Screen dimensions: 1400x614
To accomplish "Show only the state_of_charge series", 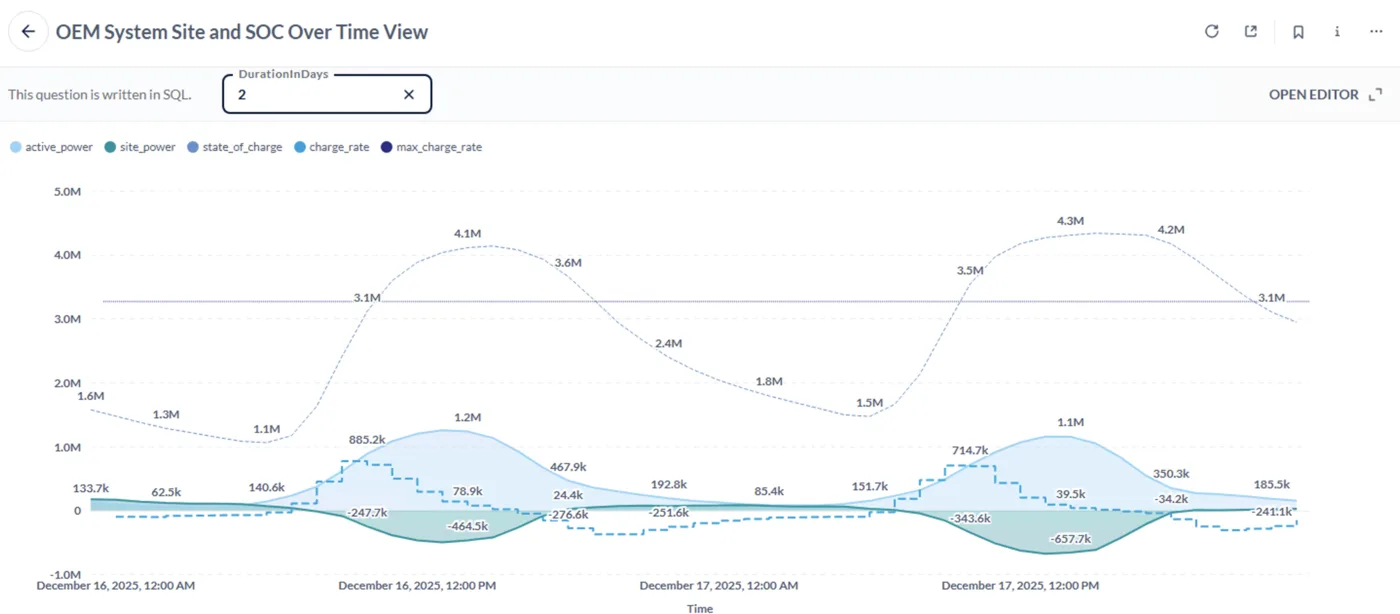I will tap(234, 146).
